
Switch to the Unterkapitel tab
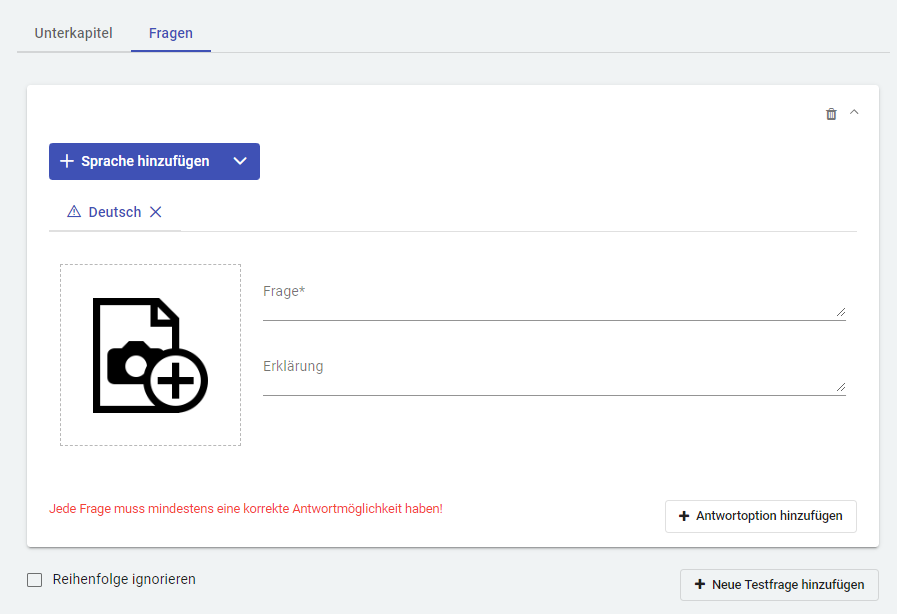click(x=73, y=33)
